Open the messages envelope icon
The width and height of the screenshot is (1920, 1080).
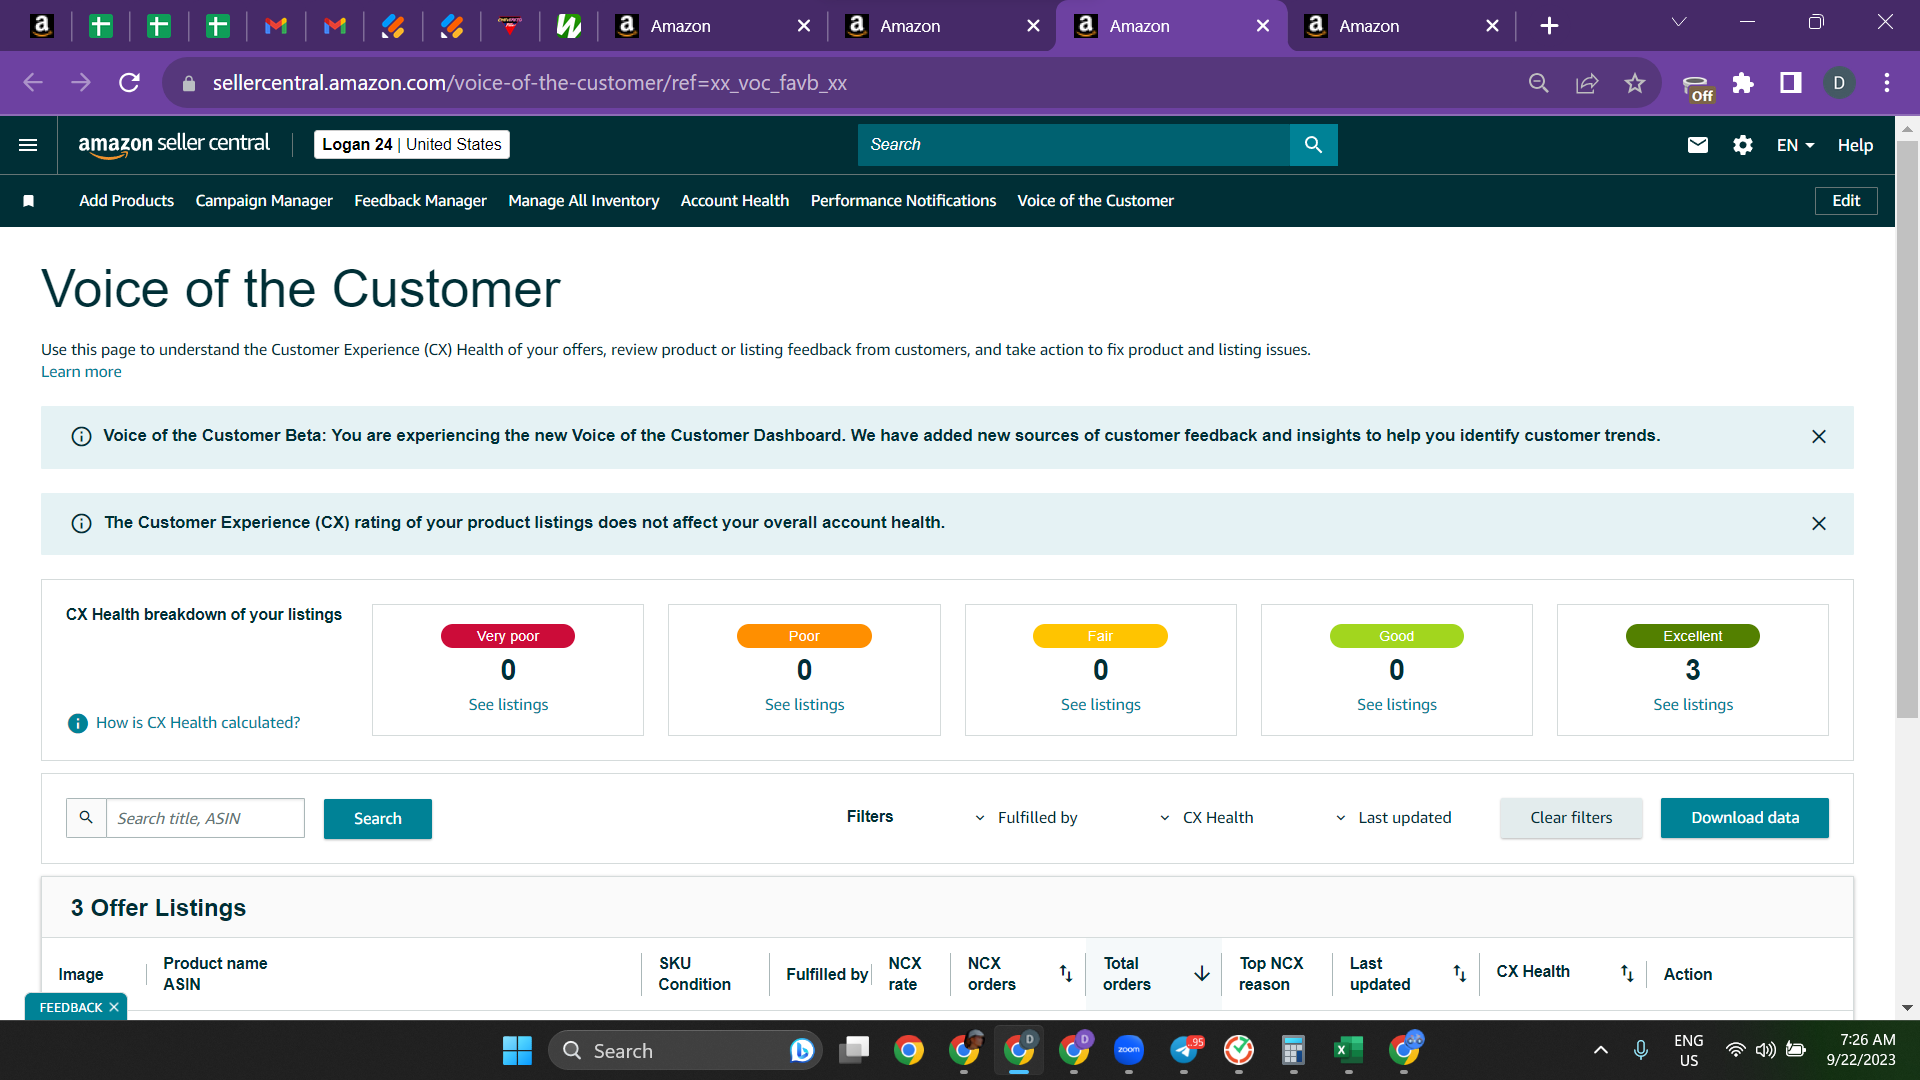1698,145
